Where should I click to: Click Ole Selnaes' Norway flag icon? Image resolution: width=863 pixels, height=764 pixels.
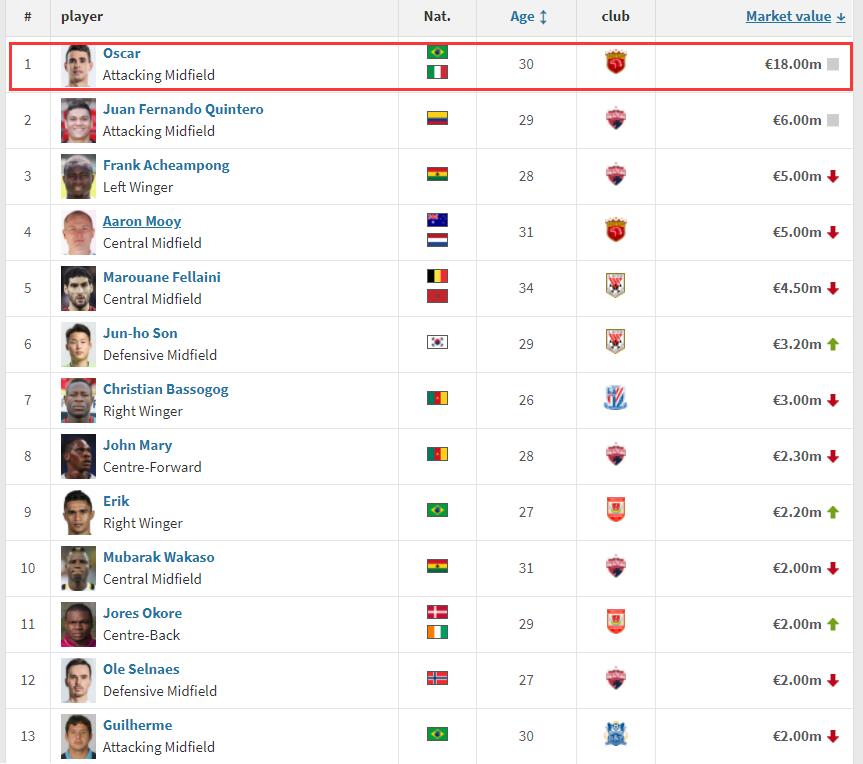pyautogui.click(x=437, y=678)
